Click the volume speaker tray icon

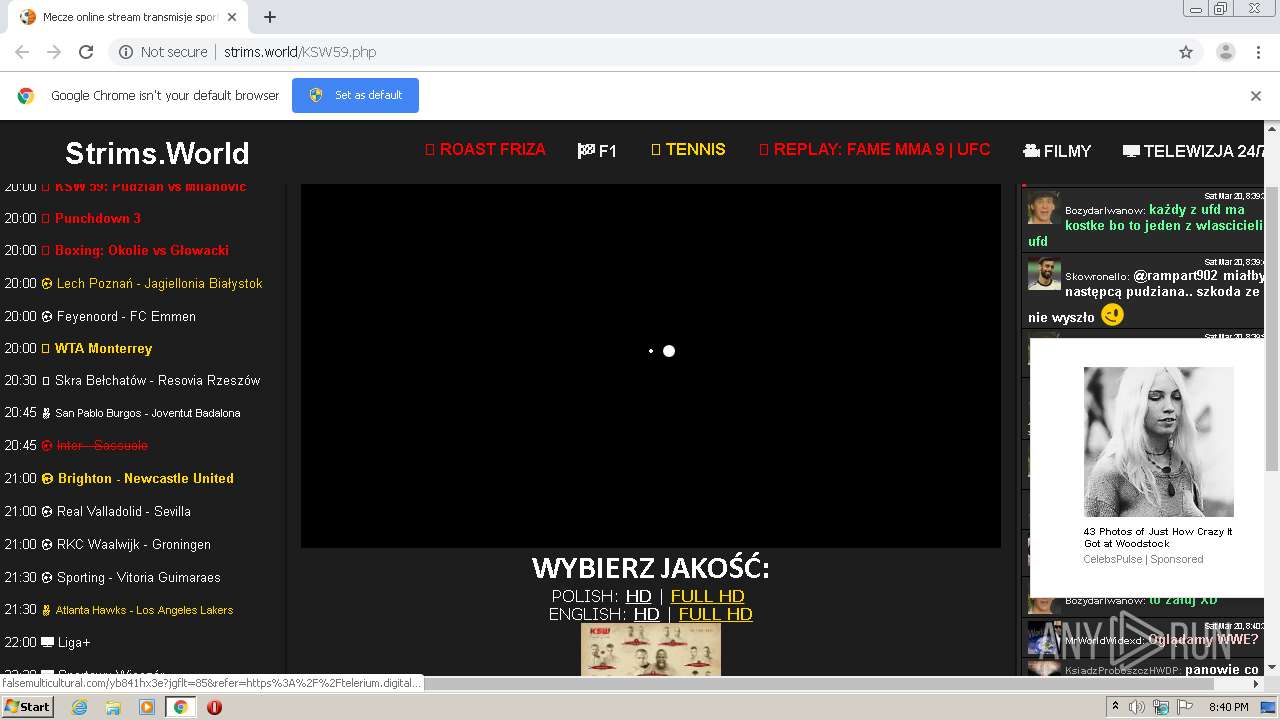tap(1137, 707)
